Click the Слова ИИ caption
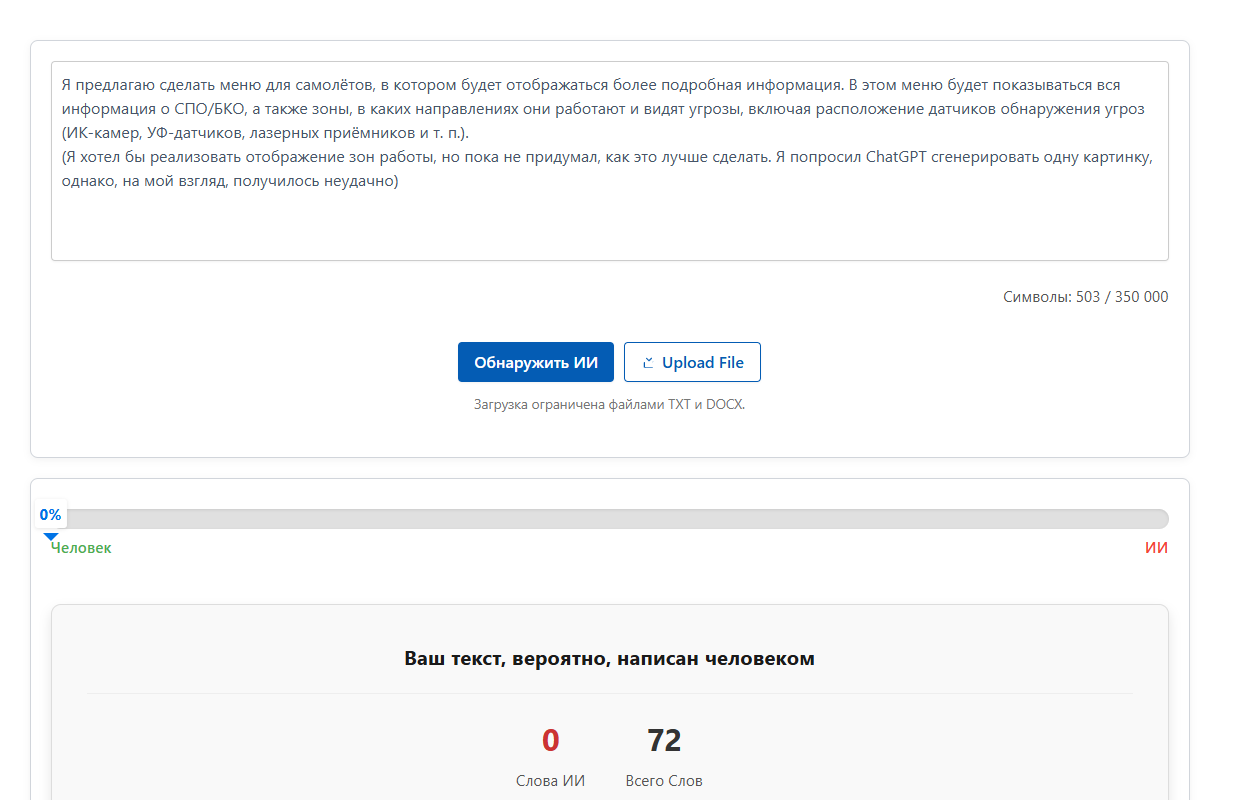The image size is (1235, 800). point(550,781)
